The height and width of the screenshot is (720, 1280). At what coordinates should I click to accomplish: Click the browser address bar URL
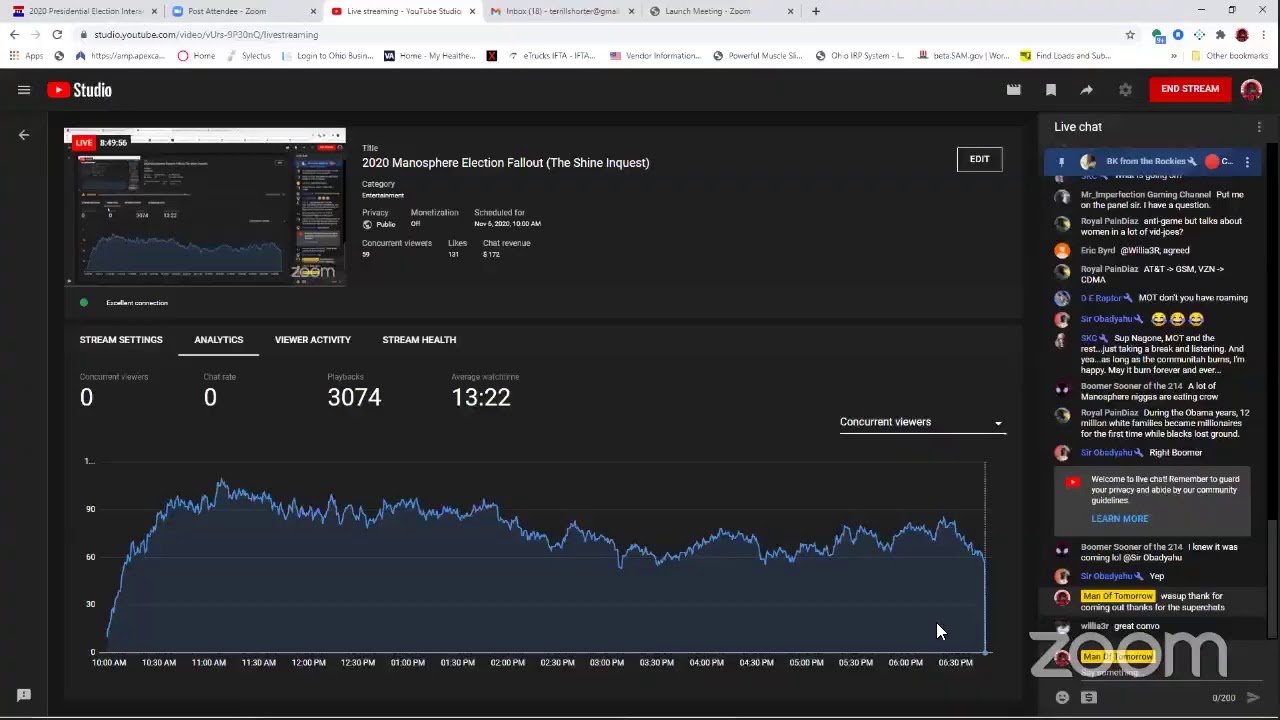[206, 34]
